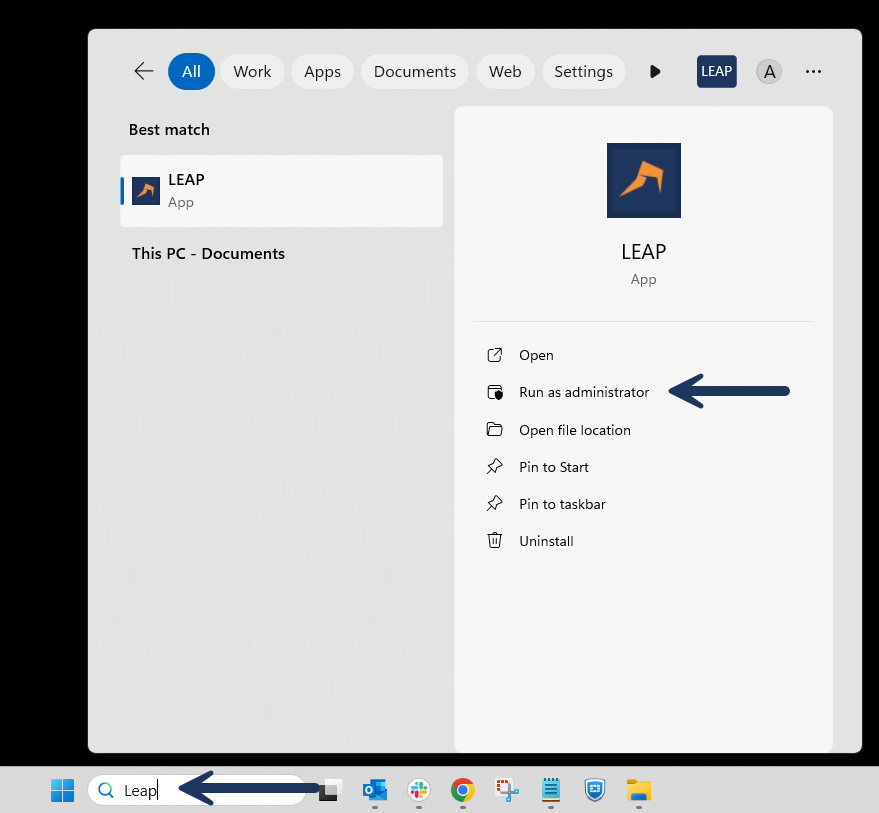Image resolution: width=879 pixels, height=813 pixels.
Task: Open Google Chrome from the taskbar
Action: (x=462, y=790)
